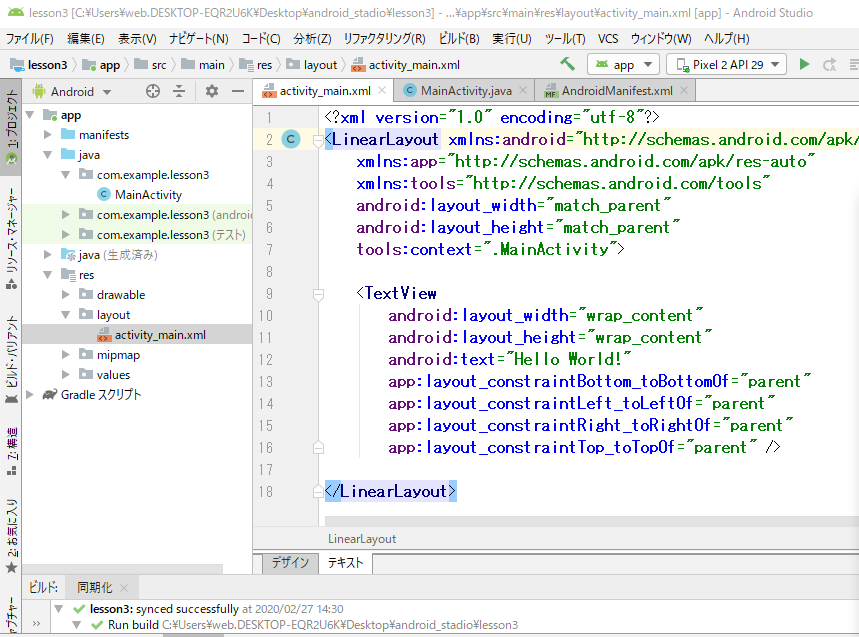Click the layout breadcrumb in navigation bar
The height and width of the screenshot is (637, 859).
320,65
